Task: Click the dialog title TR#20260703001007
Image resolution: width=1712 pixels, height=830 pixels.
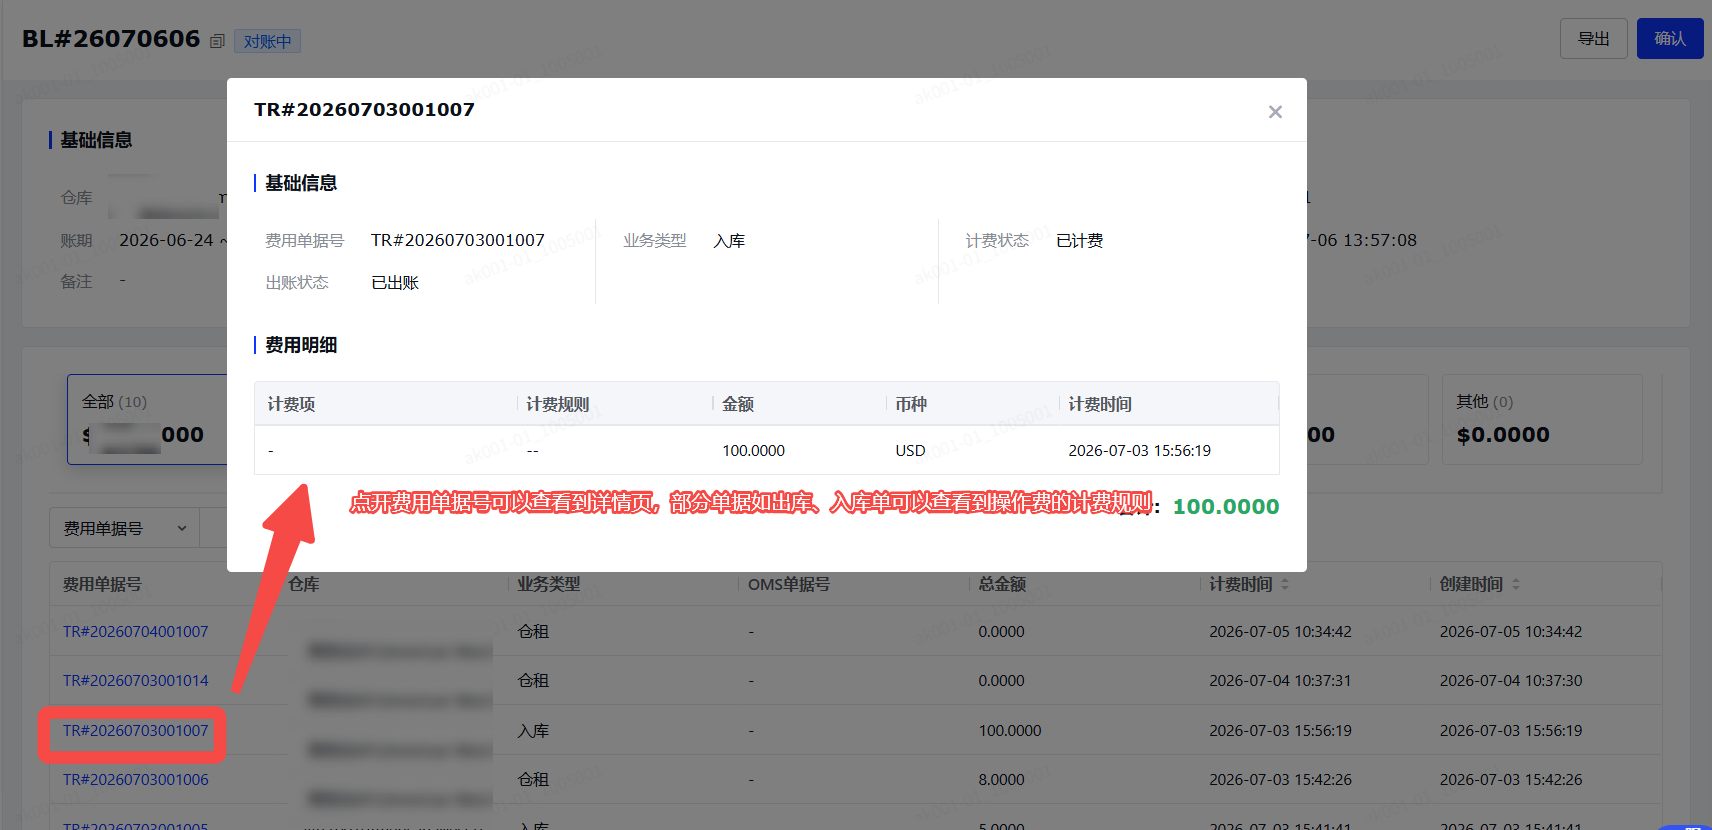Action: coord(364,110)
